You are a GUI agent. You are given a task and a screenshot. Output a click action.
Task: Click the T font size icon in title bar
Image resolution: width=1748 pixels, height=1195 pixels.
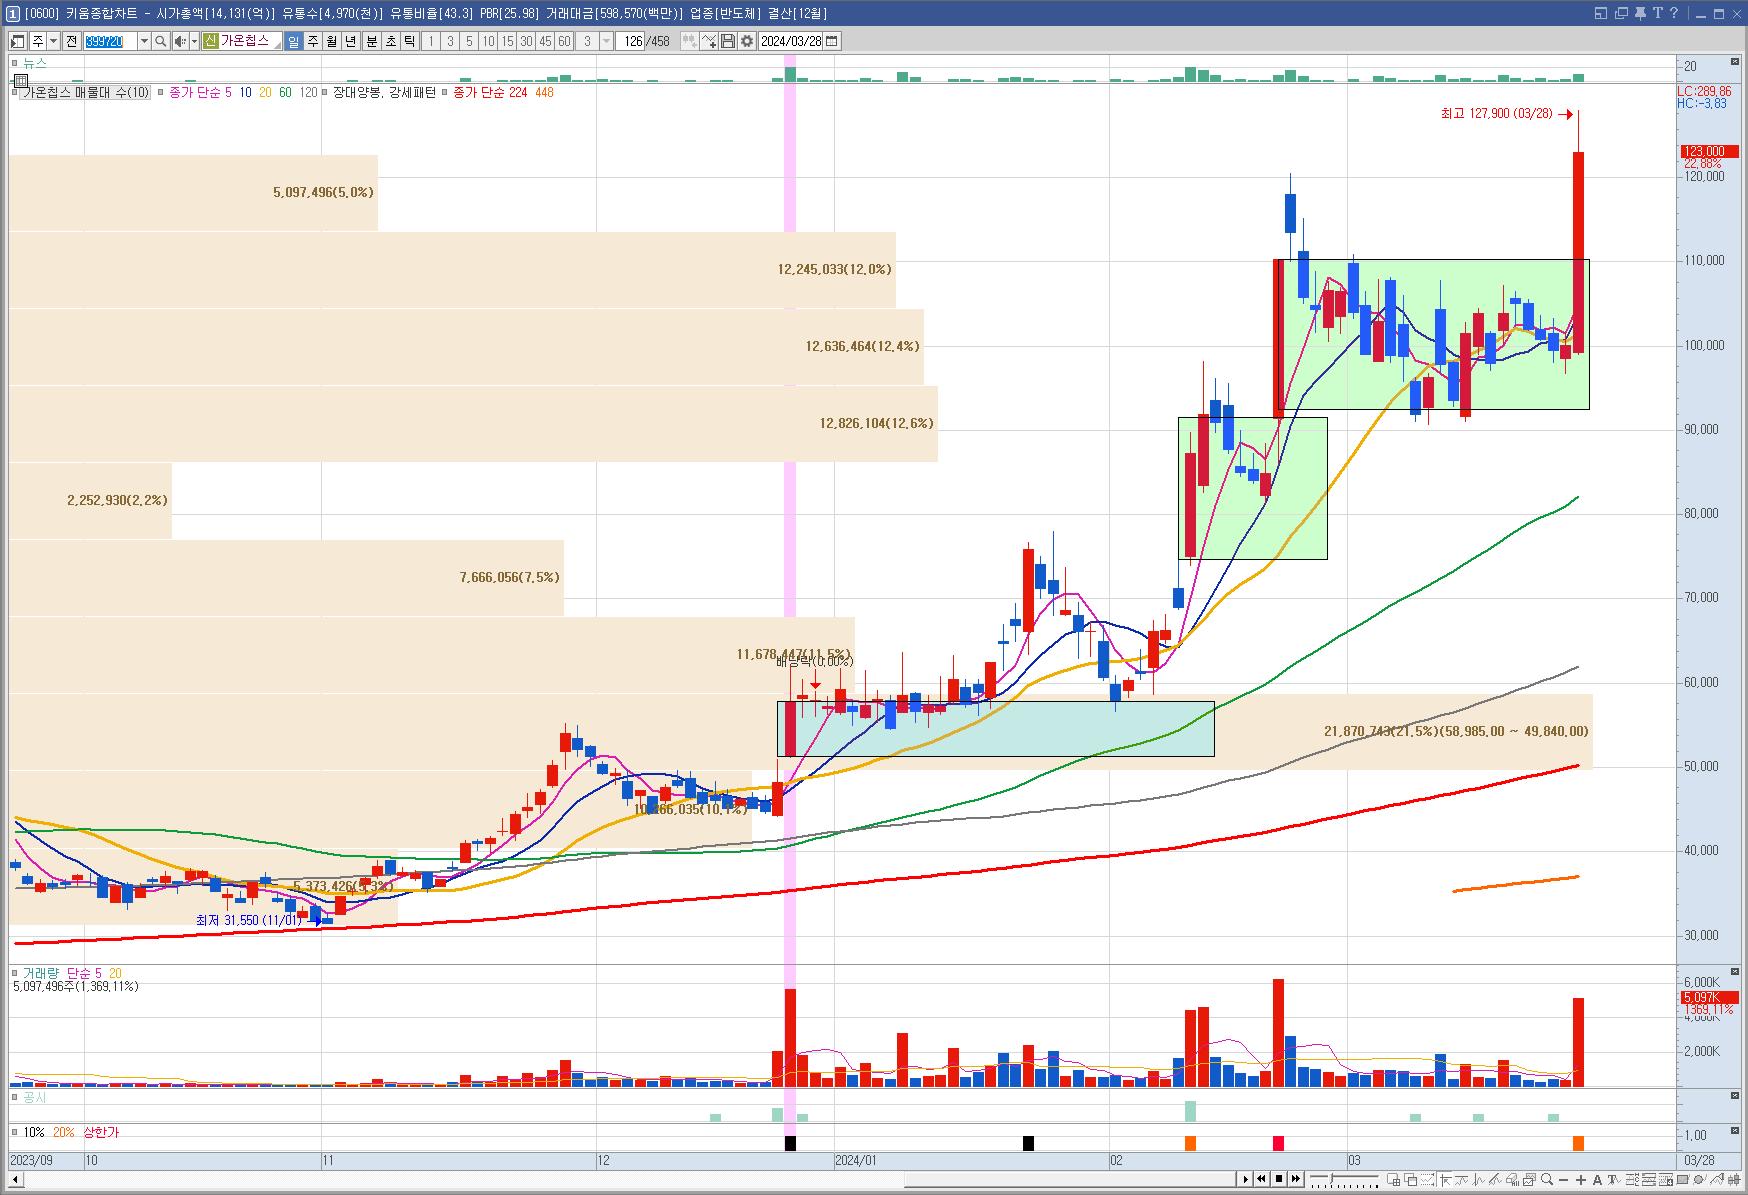[x=1658, y=13]
